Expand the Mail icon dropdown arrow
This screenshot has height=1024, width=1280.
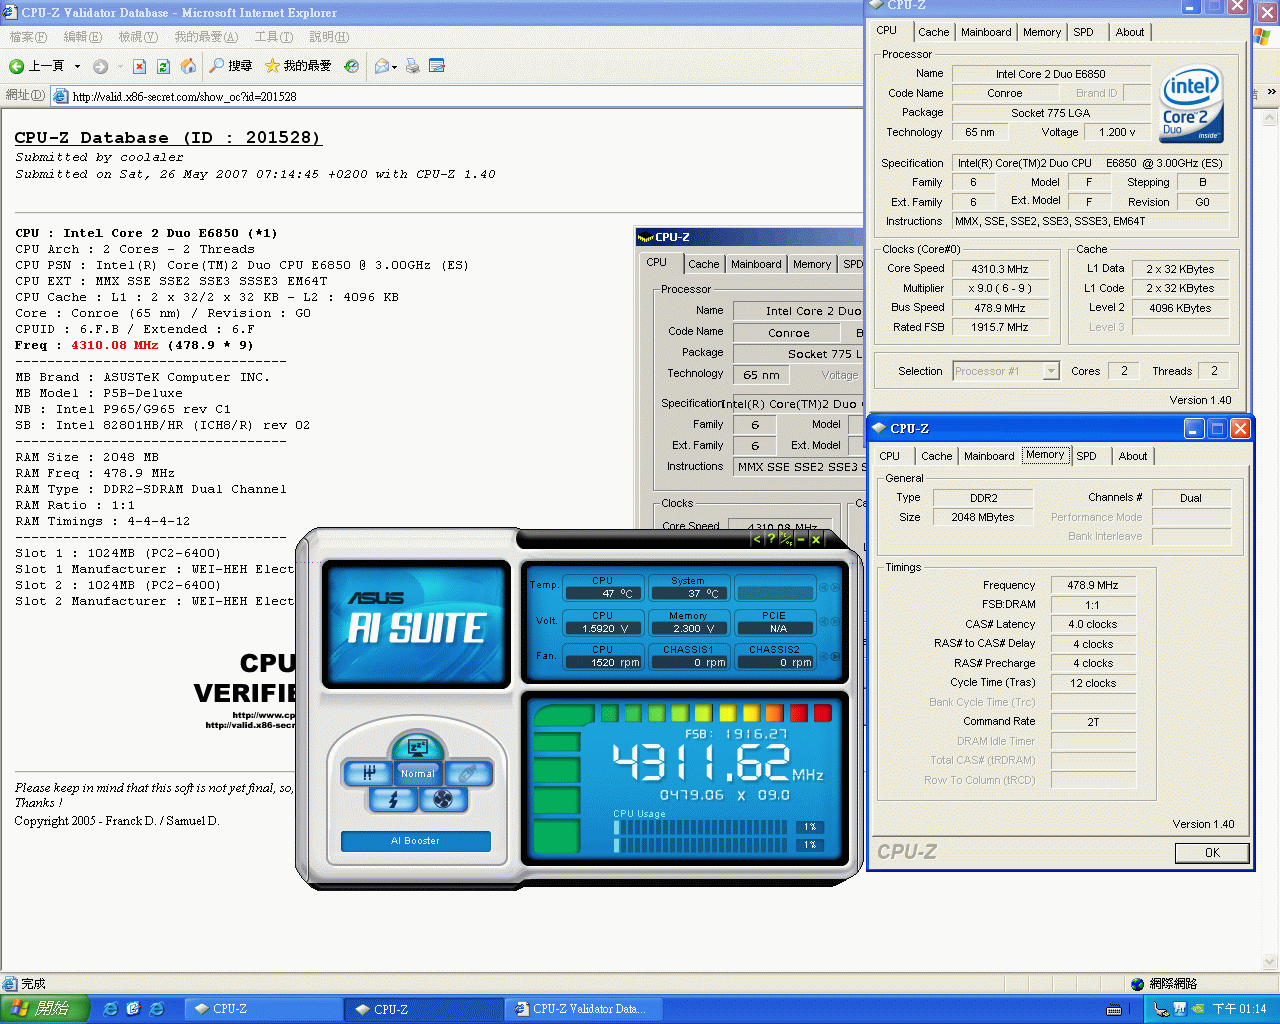[395, 67]
